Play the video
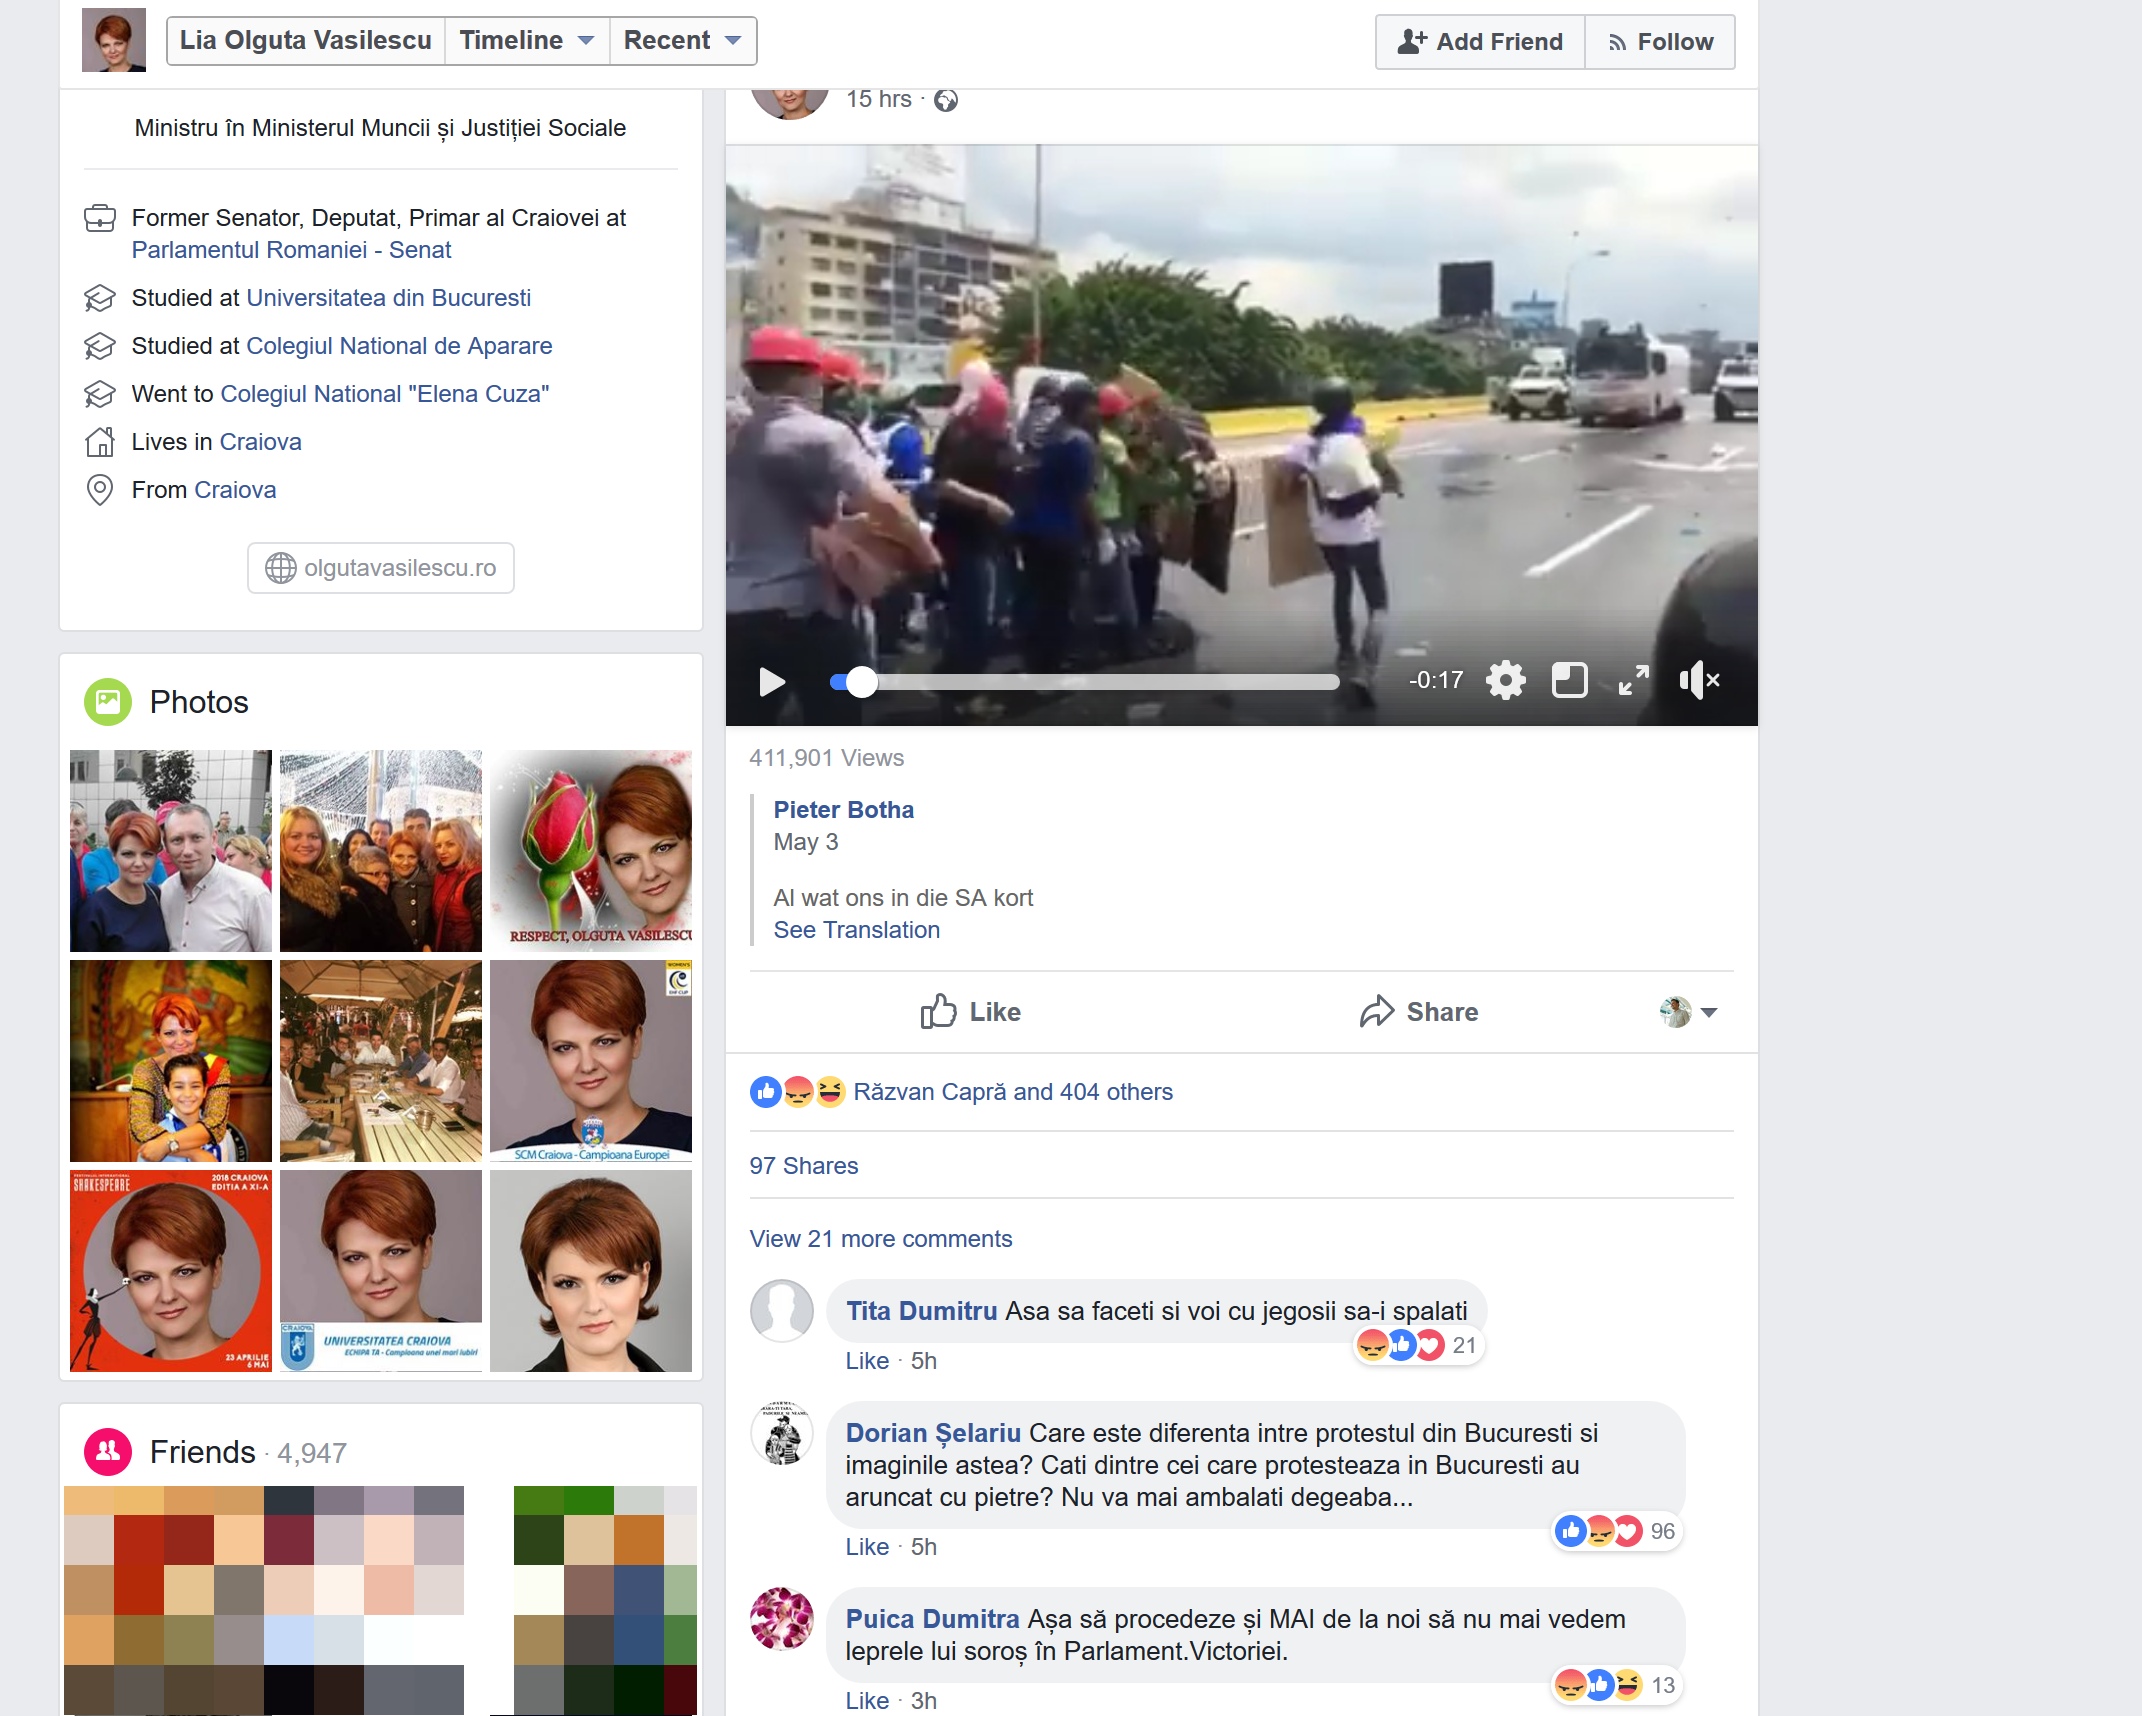 pyautogui.click(x=772, y=682)
